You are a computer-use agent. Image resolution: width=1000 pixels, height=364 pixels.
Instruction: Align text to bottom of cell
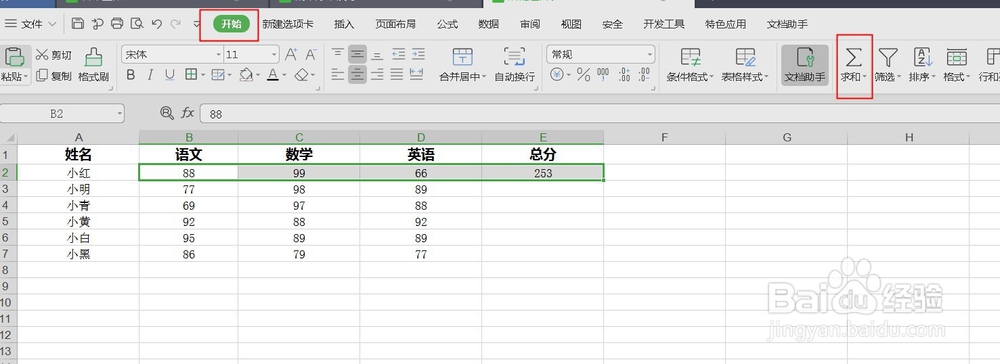point(378,55)
